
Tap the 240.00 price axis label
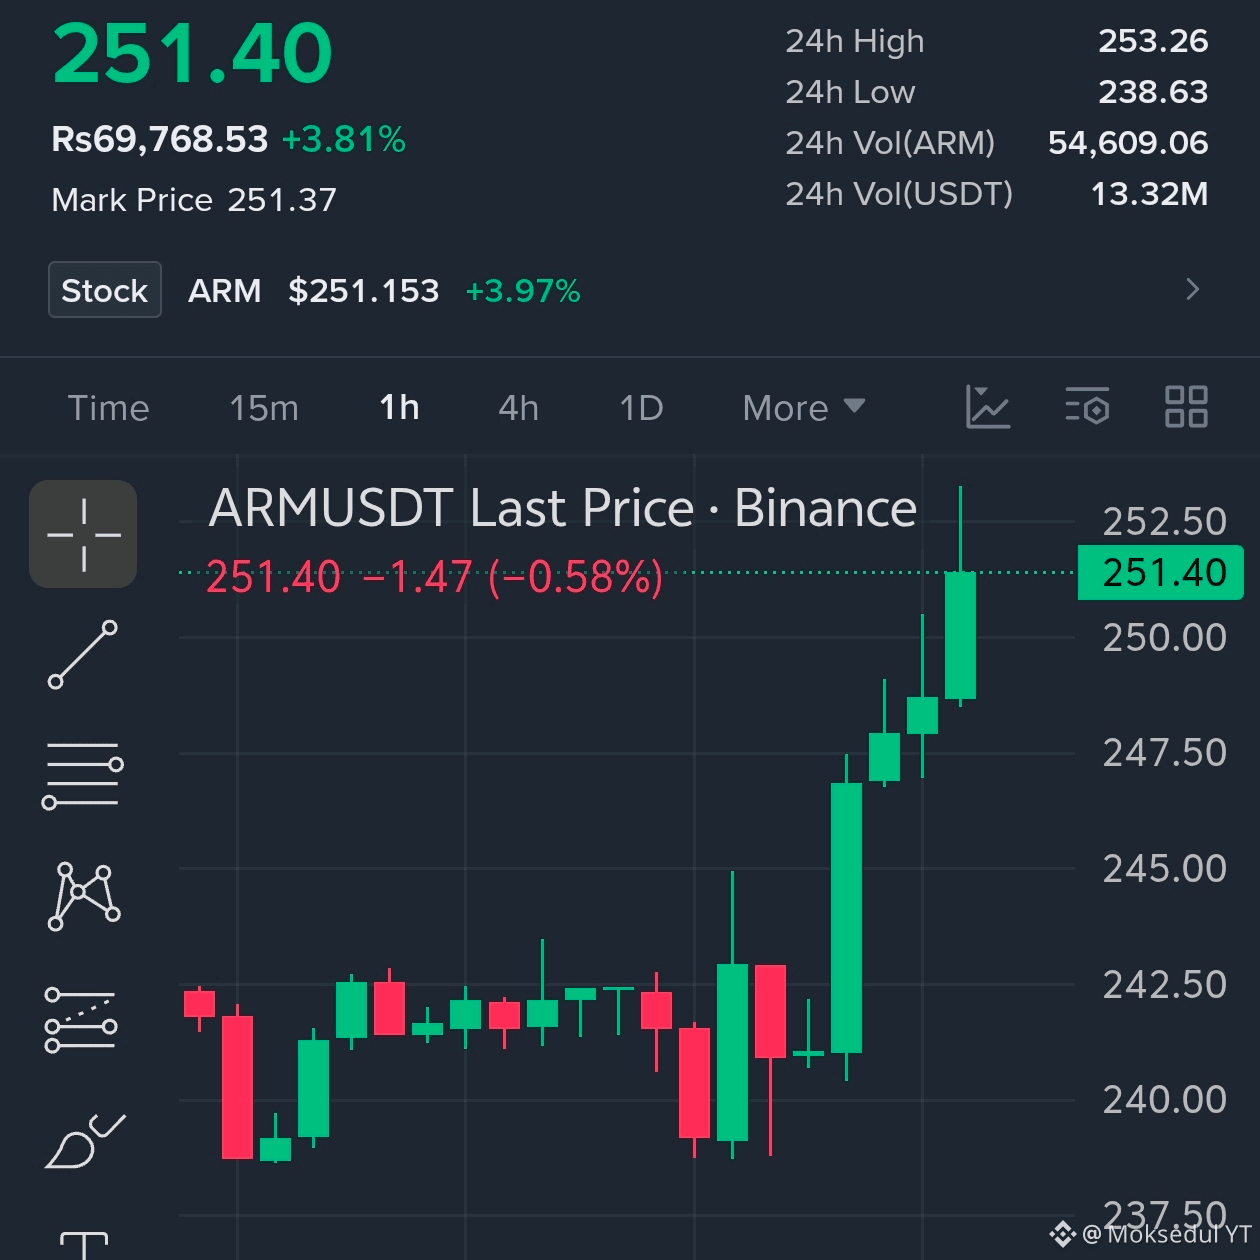point(1164,1099)
